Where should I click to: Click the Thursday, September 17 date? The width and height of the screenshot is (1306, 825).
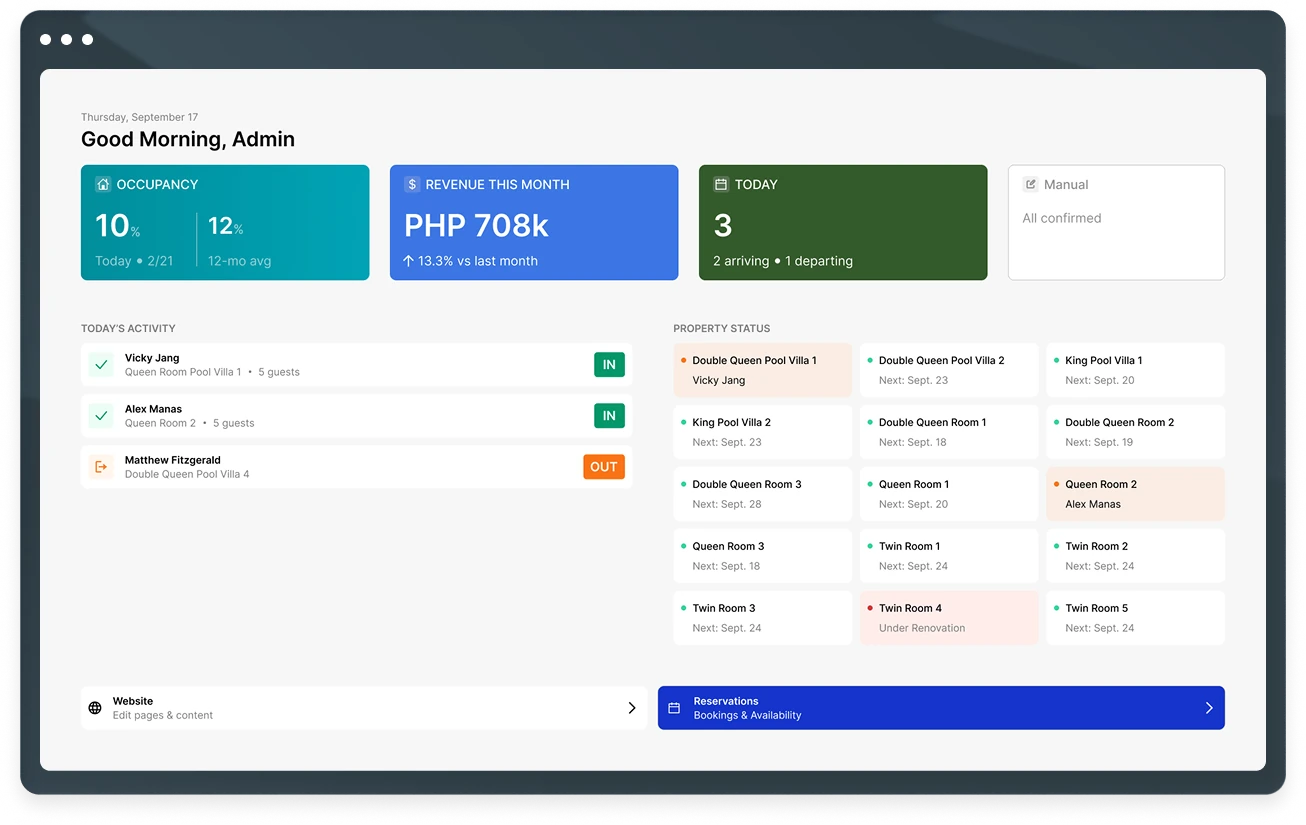click(140, 117)
